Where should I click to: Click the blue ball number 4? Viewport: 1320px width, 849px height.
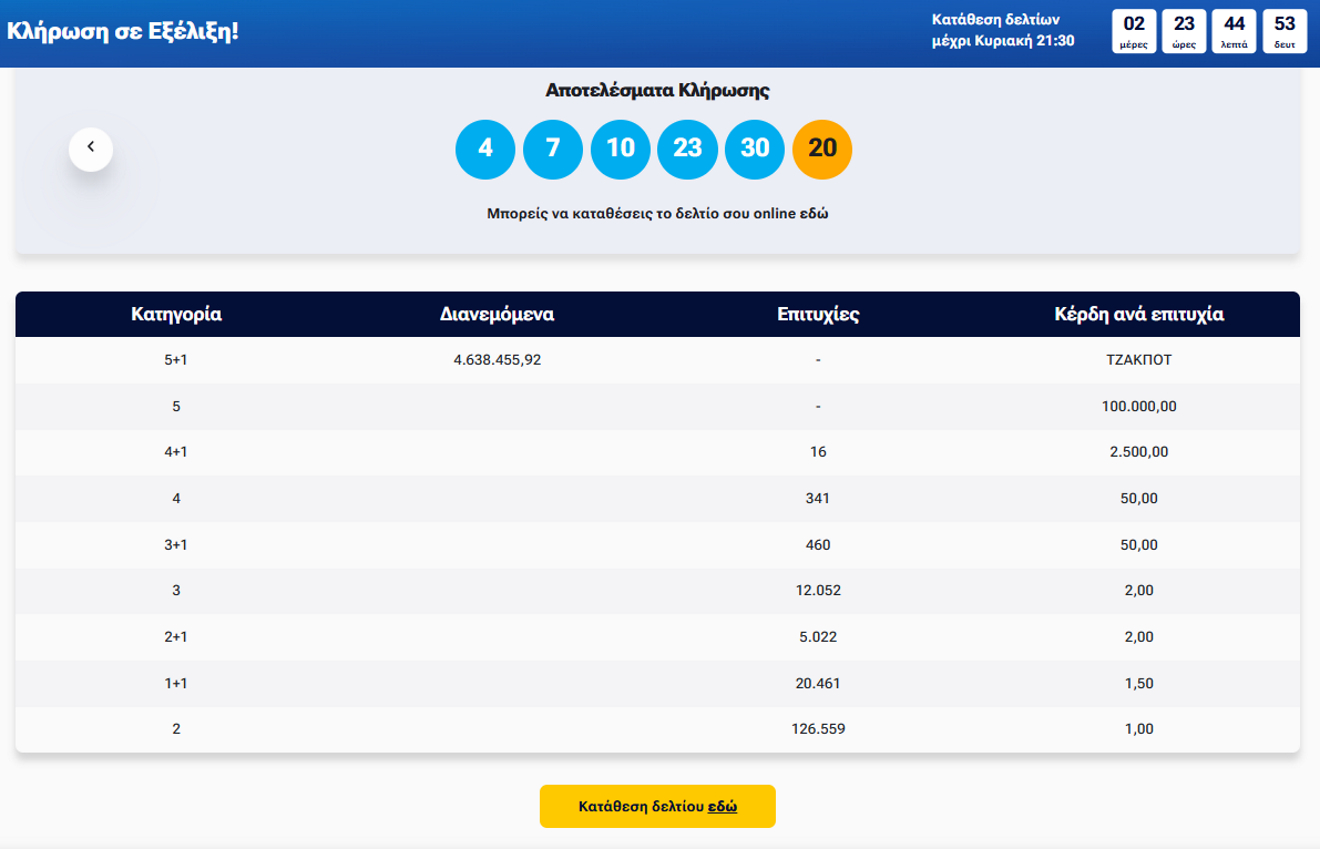coord(485,148)
